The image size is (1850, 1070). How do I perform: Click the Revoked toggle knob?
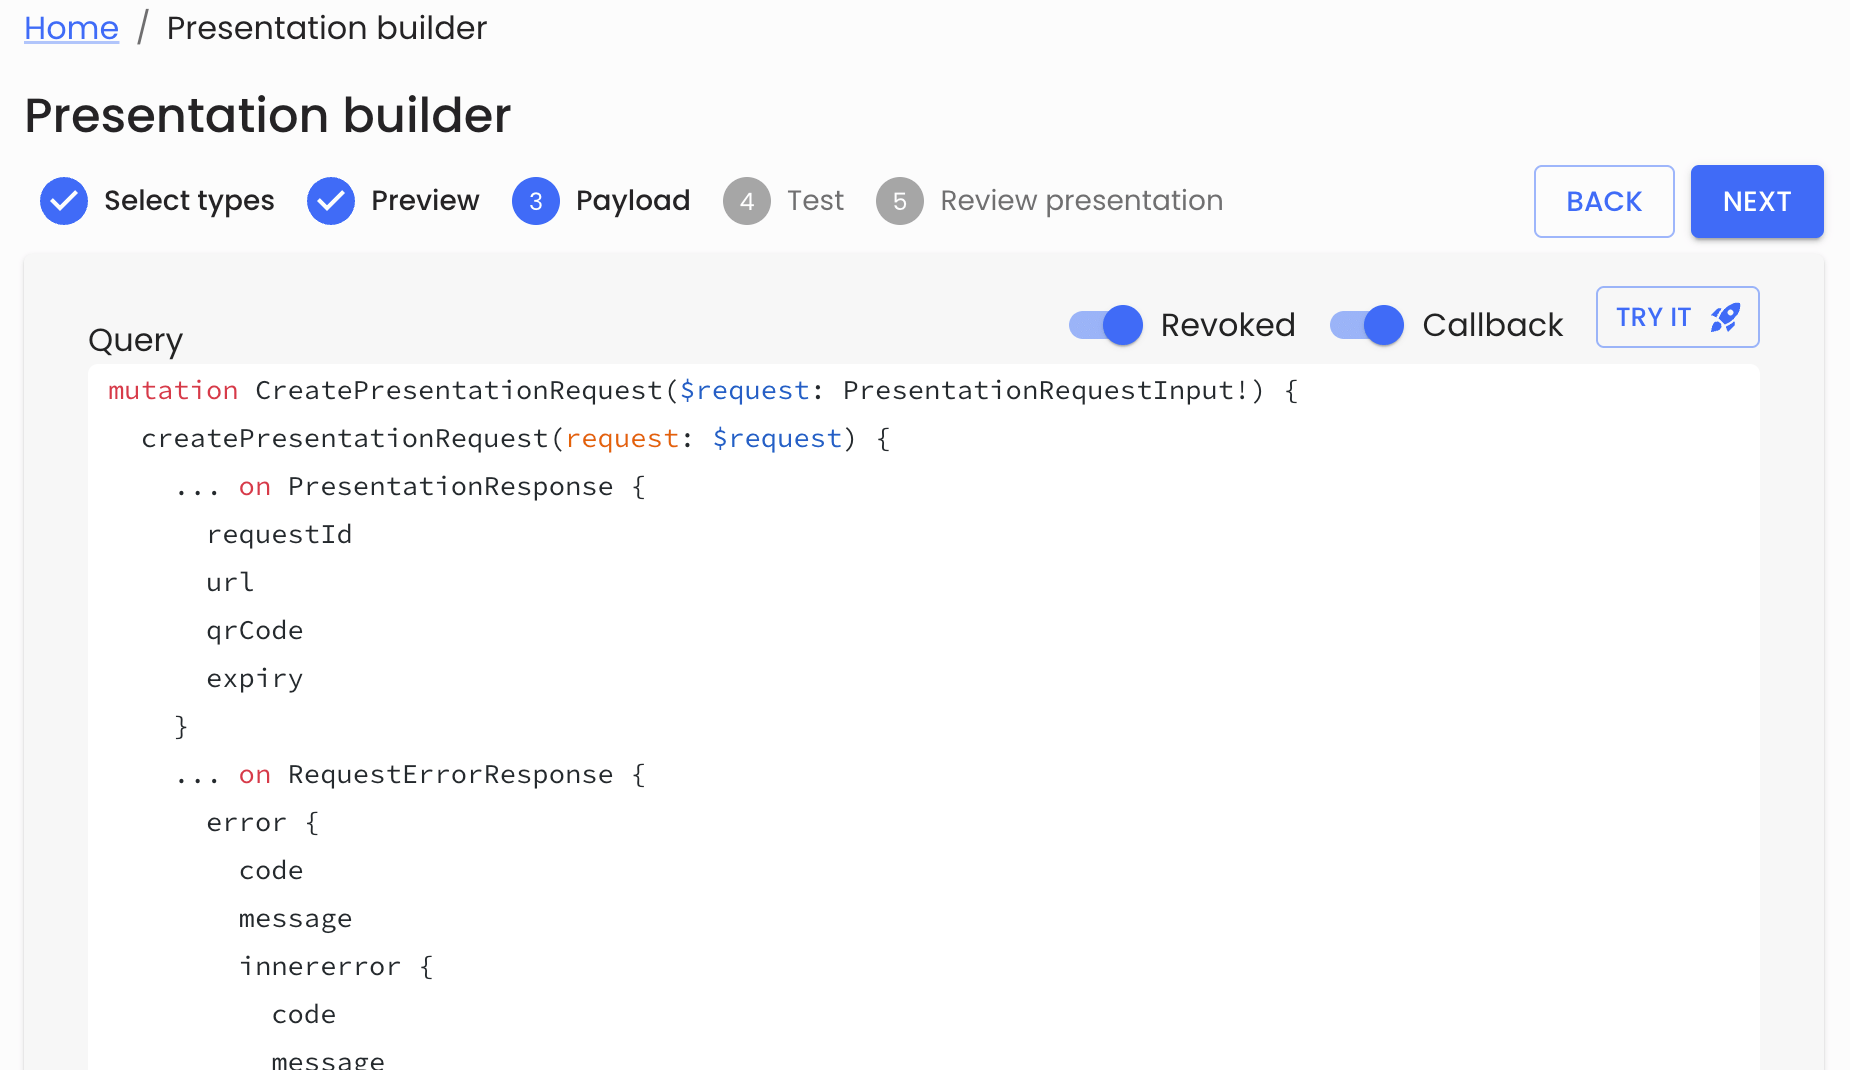point(1124,325)
